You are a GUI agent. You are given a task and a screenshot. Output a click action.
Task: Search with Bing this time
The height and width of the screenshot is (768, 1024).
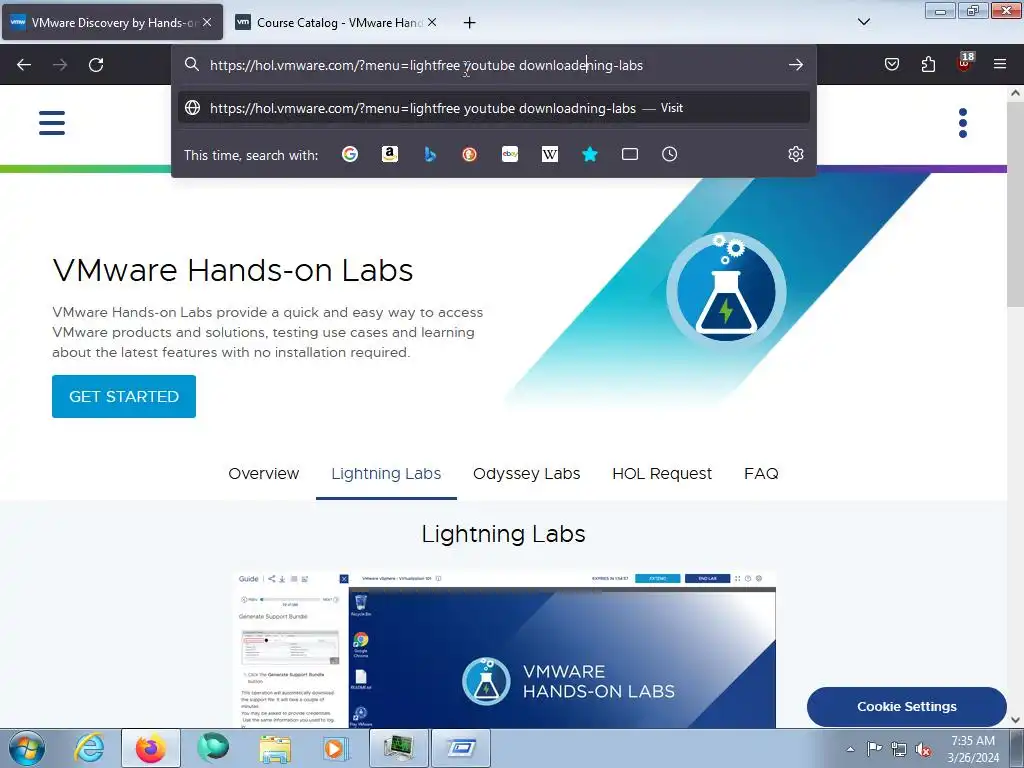pos(430,154)
